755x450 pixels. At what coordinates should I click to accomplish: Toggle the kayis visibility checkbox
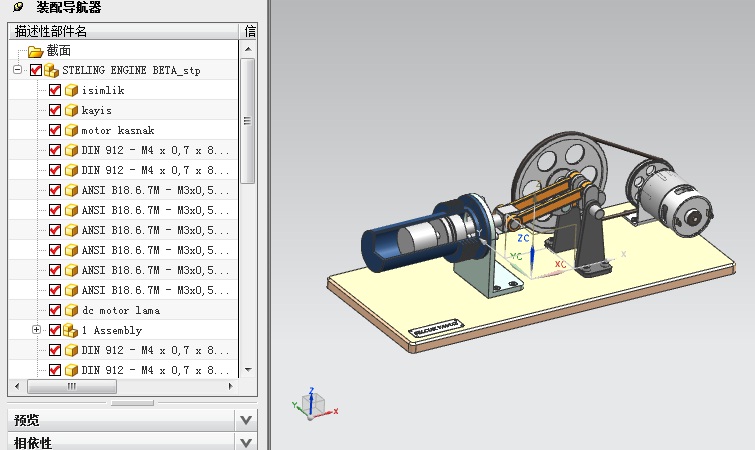(55, 110)
